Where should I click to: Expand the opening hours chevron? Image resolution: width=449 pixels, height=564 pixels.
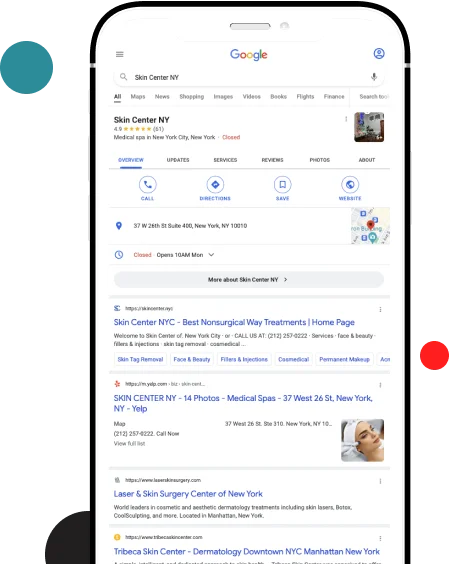pyautogui.click(x=211, y=255)
